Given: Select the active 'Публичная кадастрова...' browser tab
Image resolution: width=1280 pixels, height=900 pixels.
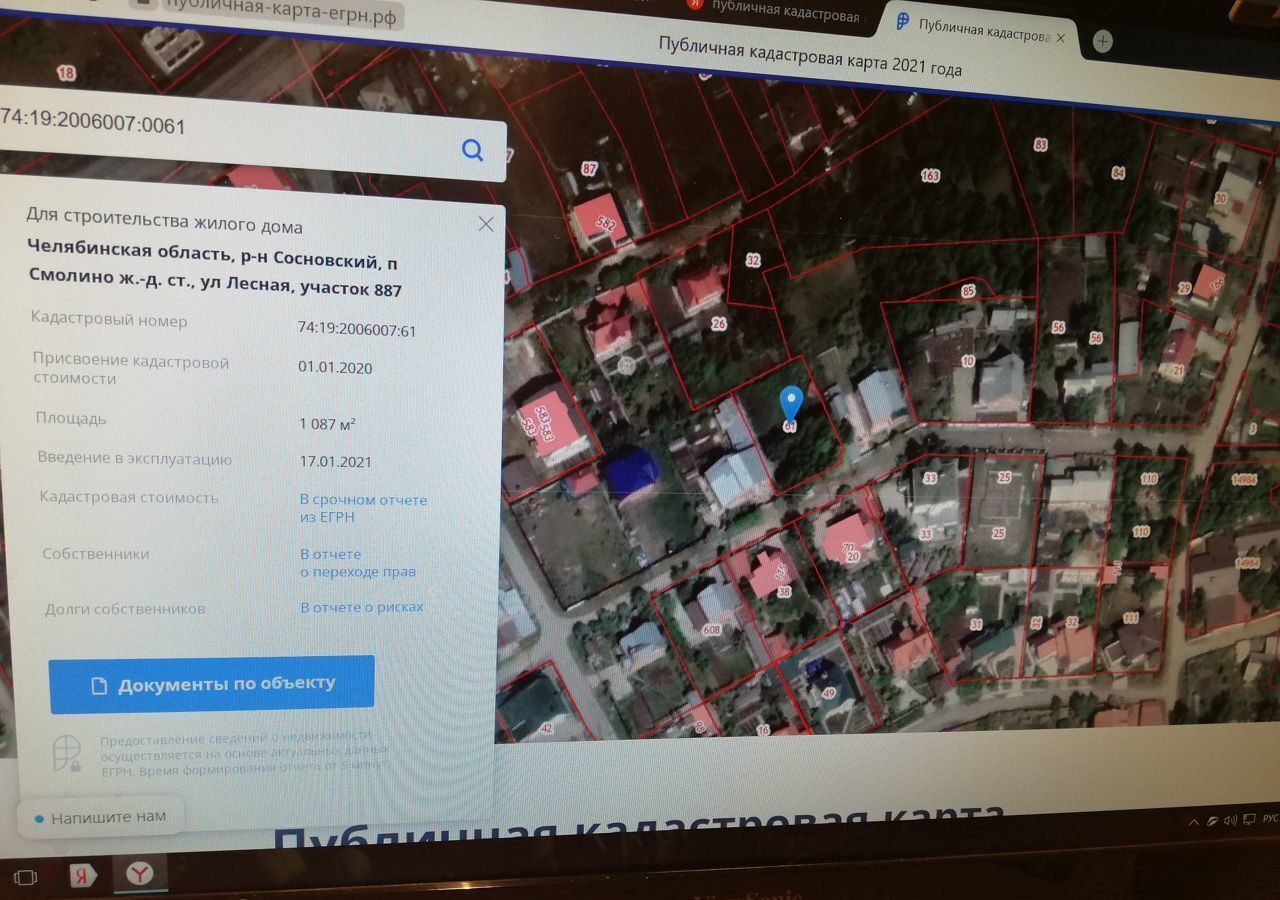Looking at the screenshot, I should pyautogui.click(x=980, y=28).
